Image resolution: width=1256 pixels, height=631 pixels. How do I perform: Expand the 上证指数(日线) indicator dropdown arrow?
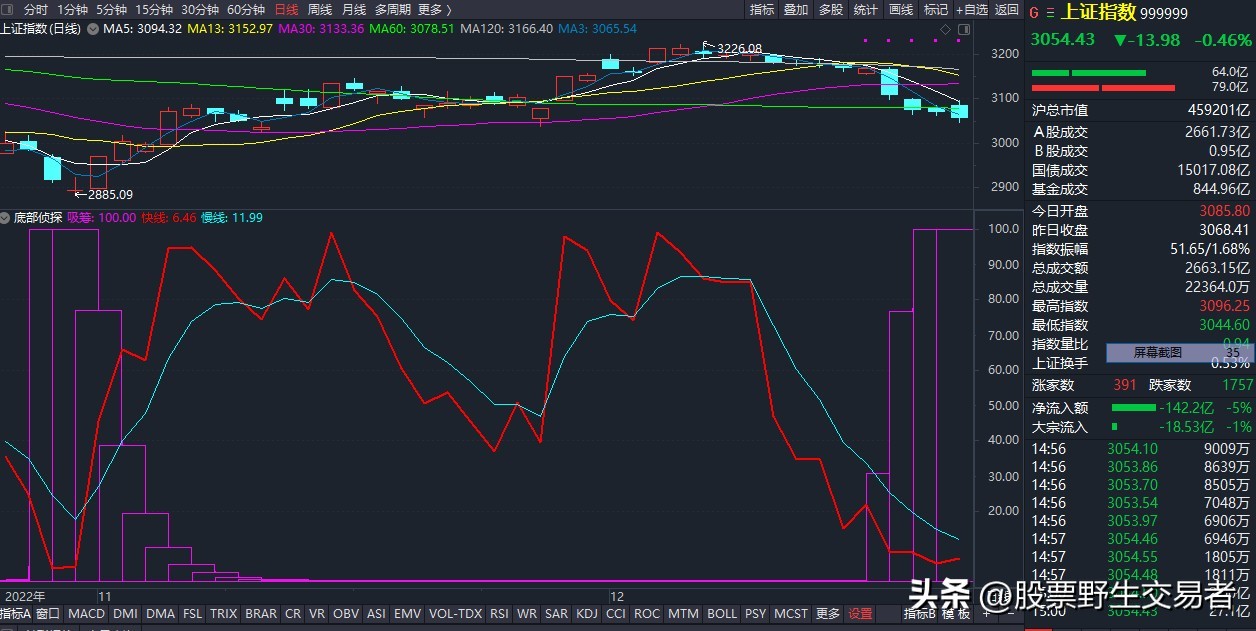[93, 29]
